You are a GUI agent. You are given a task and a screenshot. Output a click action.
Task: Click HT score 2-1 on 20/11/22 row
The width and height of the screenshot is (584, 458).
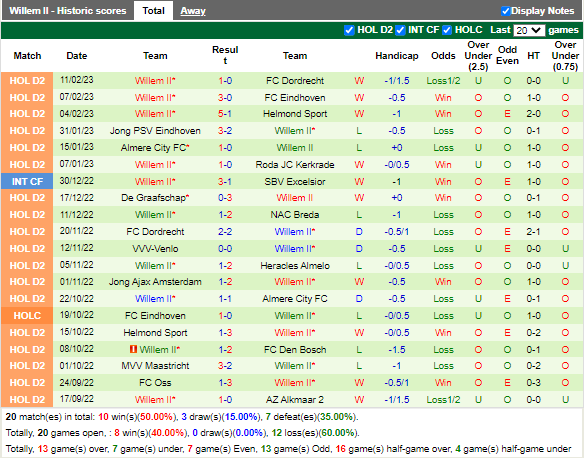(533, 232)
